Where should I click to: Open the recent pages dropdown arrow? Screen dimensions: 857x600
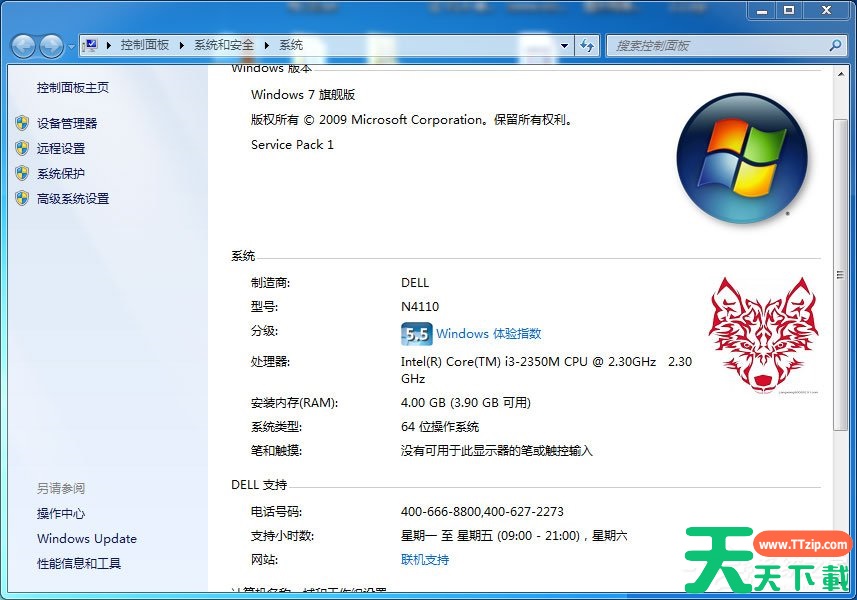(x=71, y=47)
